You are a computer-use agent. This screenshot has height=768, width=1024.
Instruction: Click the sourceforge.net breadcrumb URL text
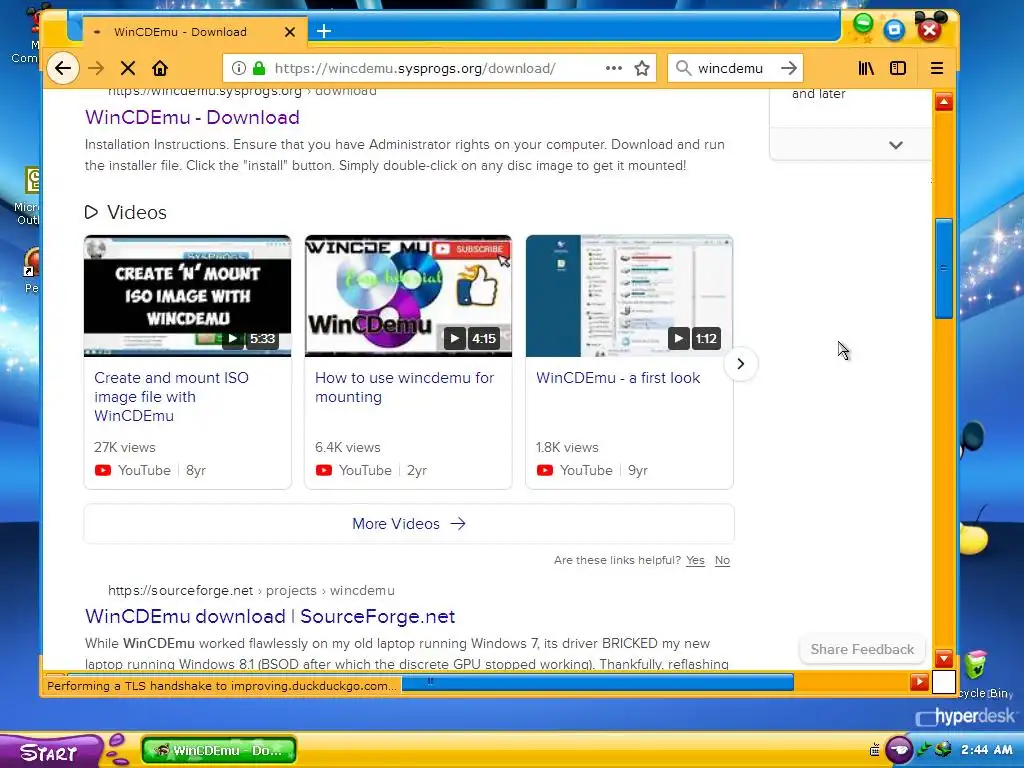click(251, 590)
